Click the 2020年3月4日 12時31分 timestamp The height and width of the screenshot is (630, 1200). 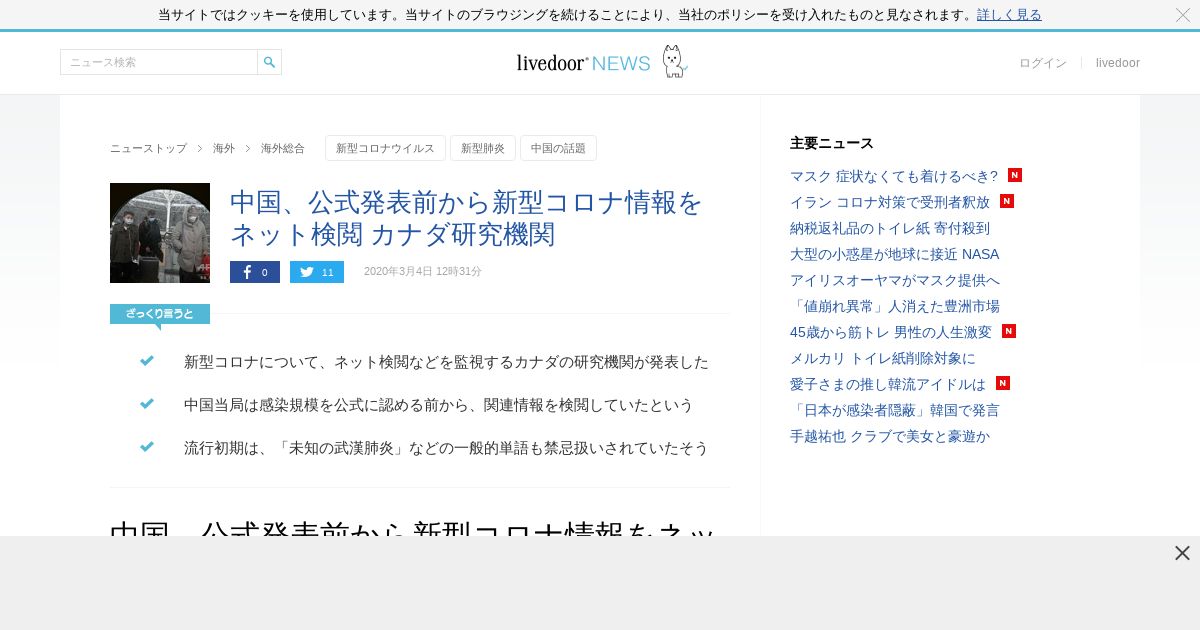coord(423,272)
